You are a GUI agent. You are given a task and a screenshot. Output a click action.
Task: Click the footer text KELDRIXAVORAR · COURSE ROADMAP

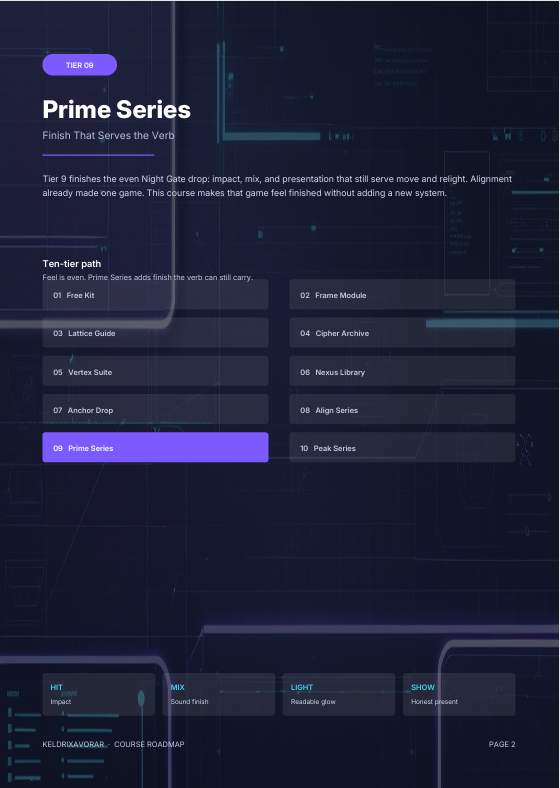coord(114,744)
